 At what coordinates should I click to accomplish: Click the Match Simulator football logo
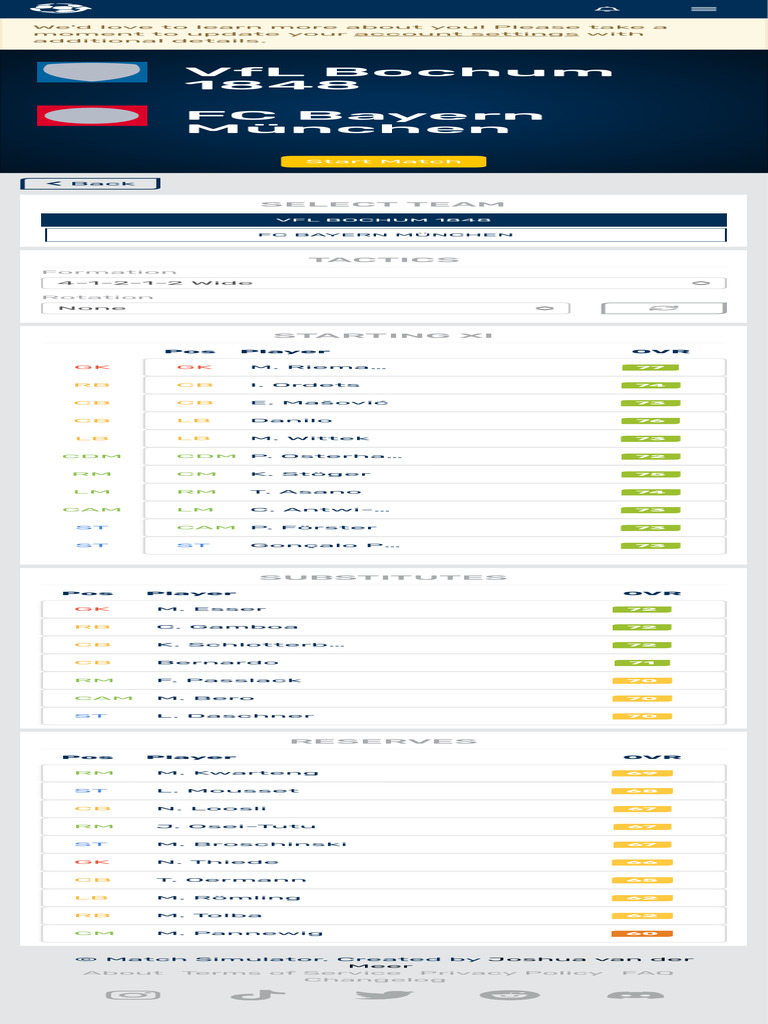(60, 8)
